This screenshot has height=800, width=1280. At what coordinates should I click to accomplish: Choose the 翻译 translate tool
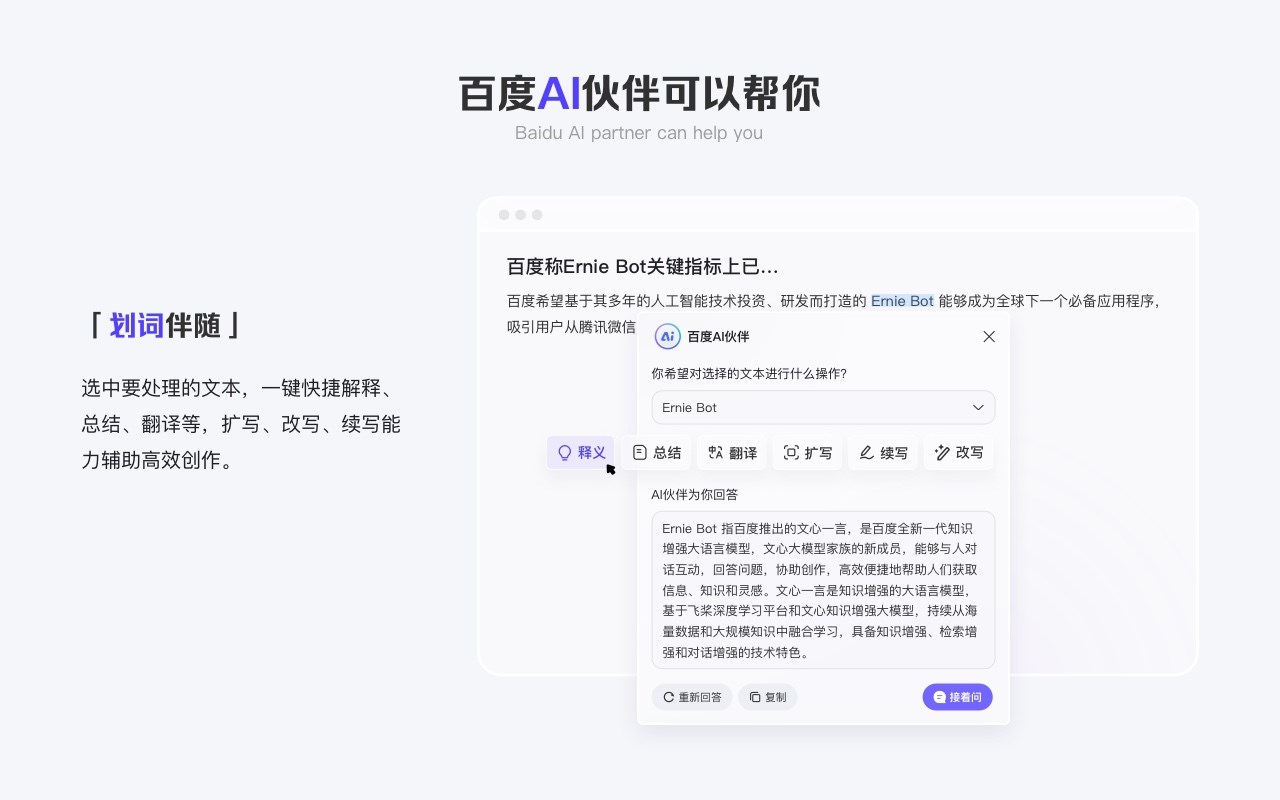click(x=732, y=452)
